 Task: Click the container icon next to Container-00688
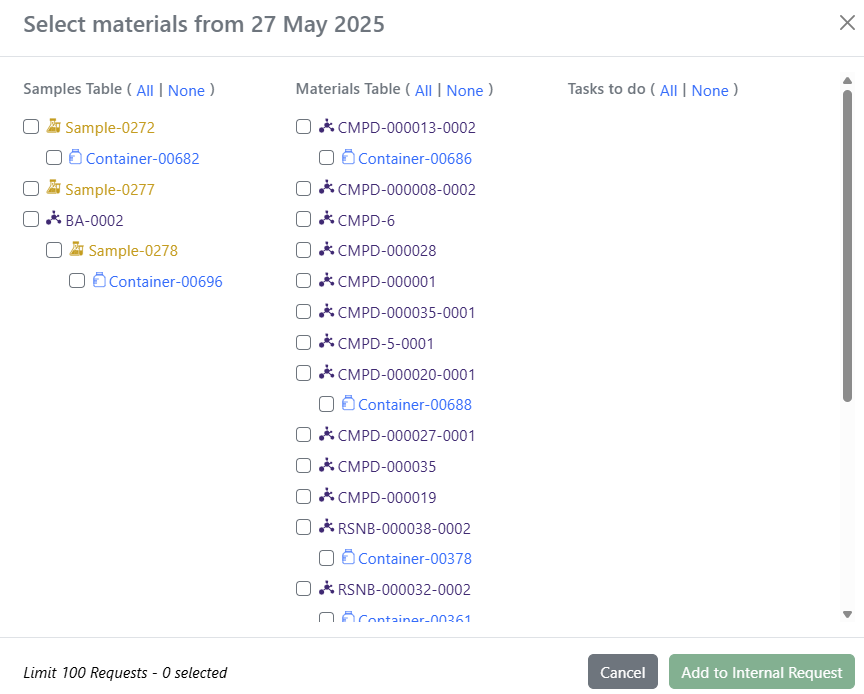(348, 404)
